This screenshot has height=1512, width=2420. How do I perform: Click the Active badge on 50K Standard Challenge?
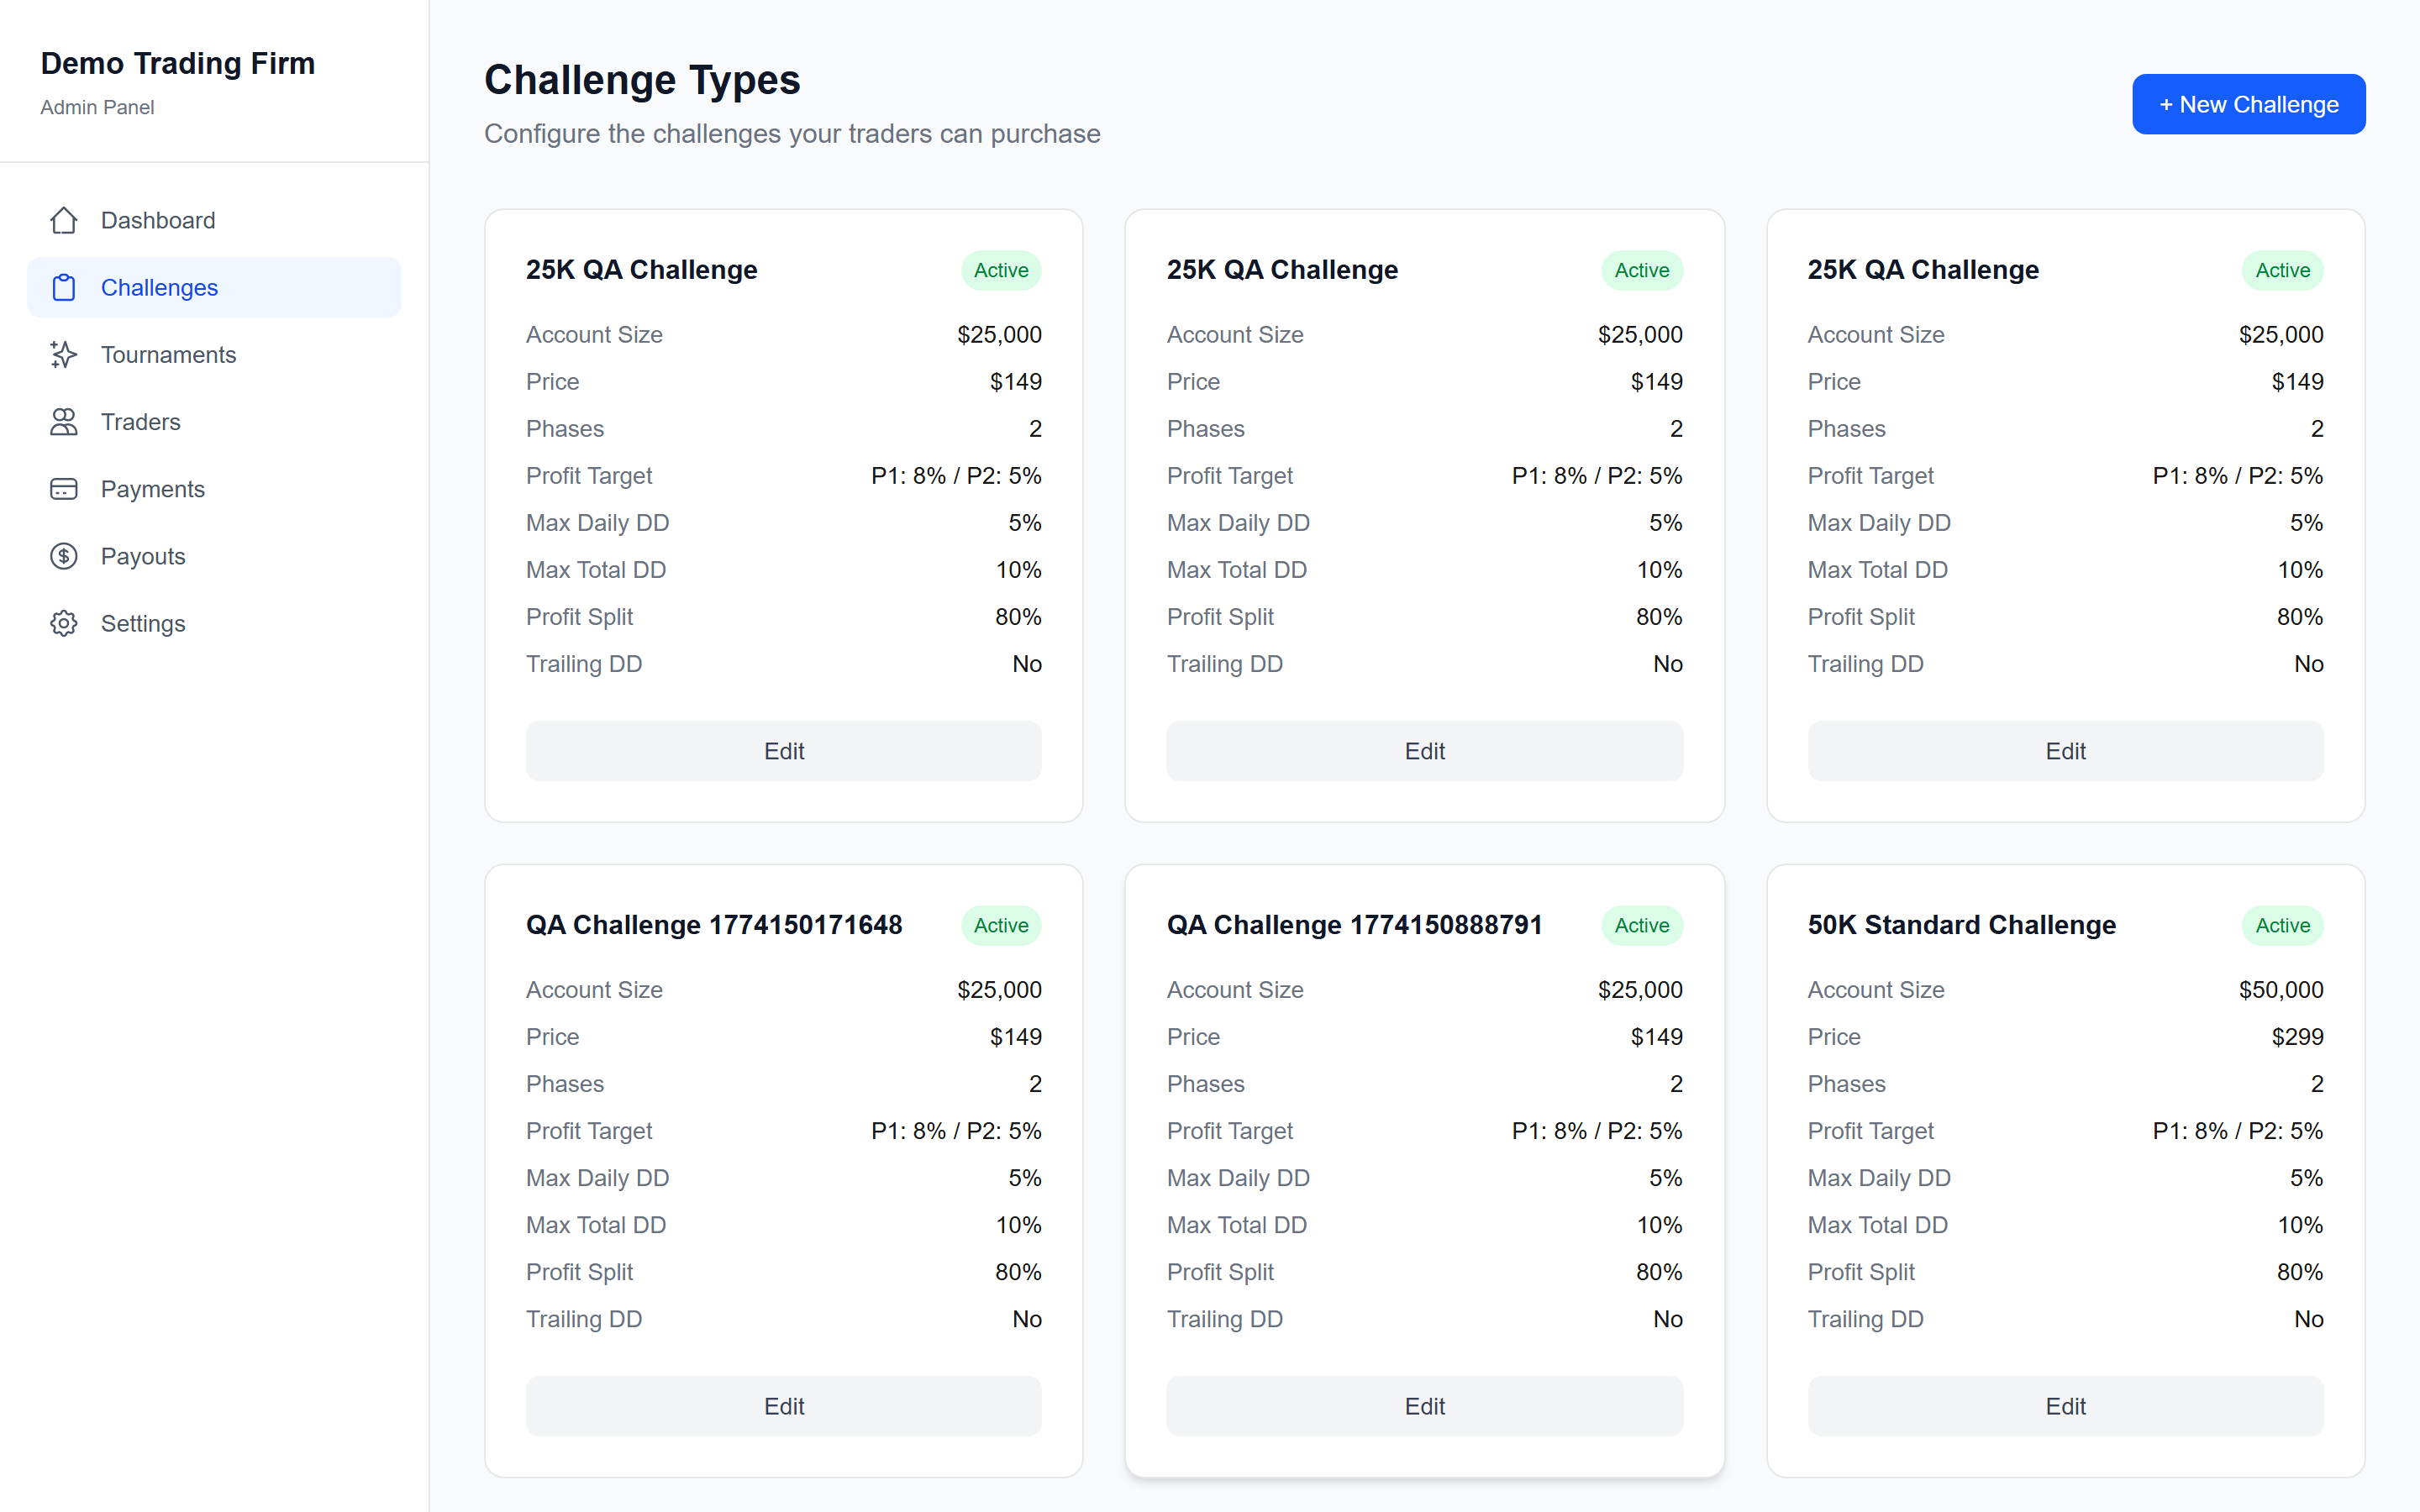point(2282,925)
